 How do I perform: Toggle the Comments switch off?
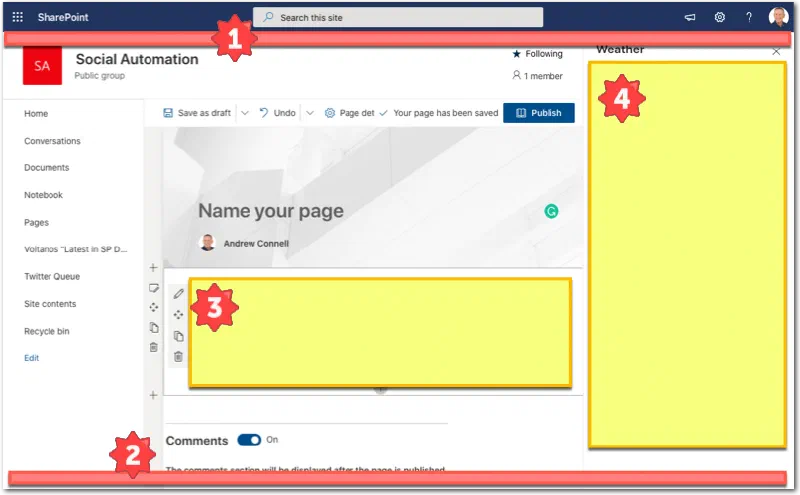[x=249, y=440]
